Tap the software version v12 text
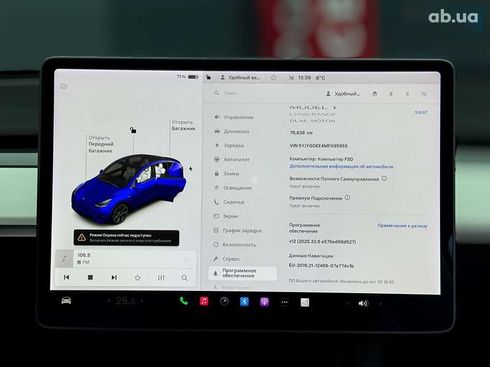 pos(322,242)
